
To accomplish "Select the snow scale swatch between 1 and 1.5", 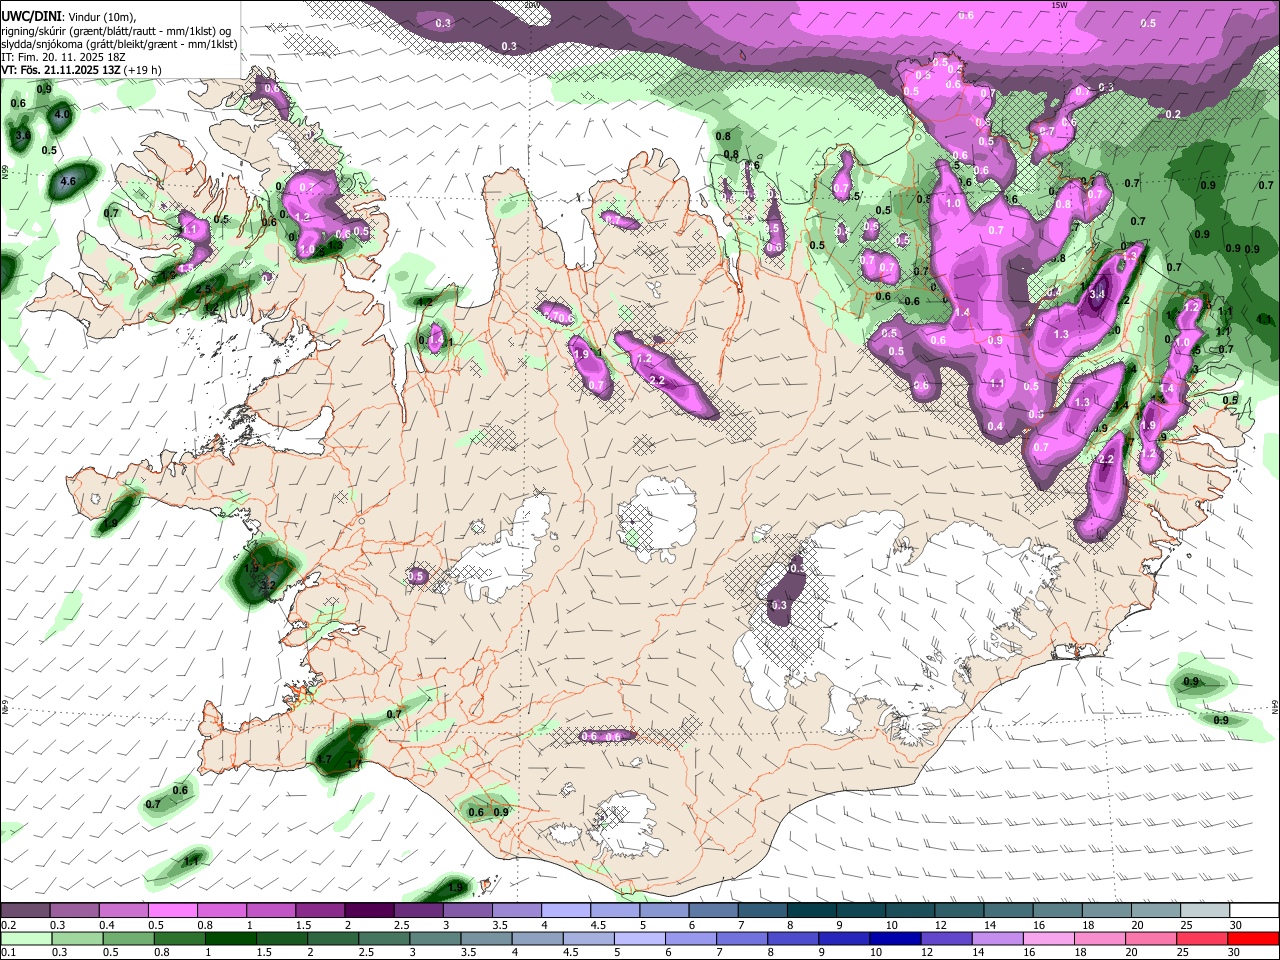I will tap(271, 911).
